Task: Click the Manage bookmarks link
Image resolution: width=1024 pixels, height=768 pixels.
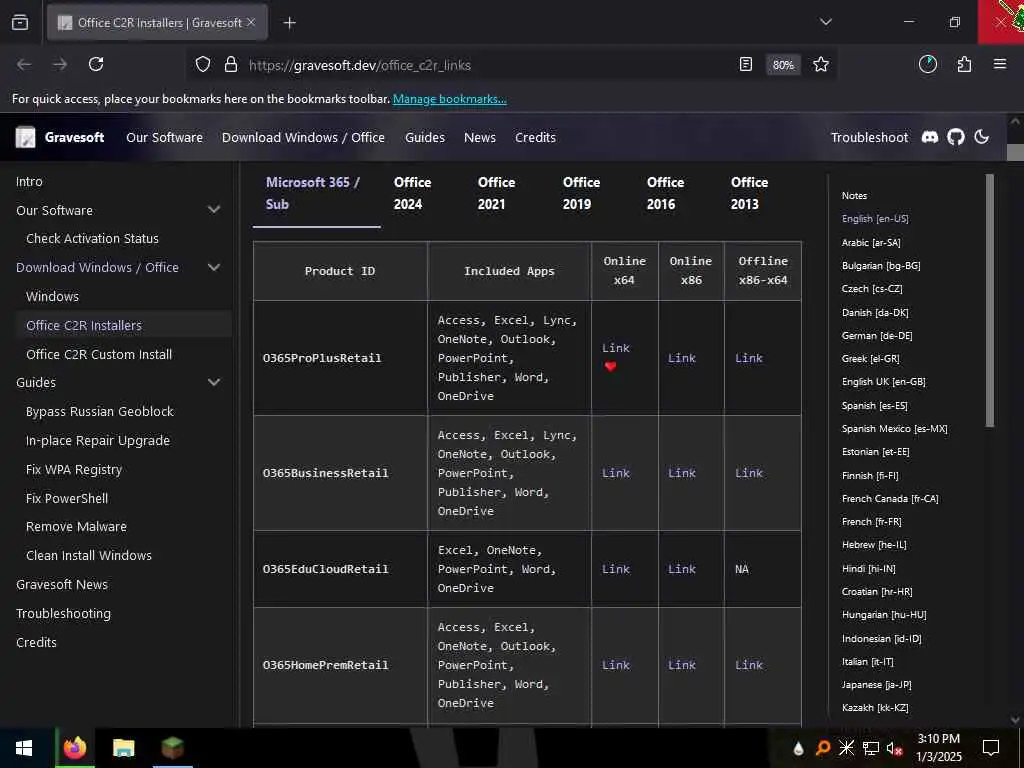Action: coord(449,99)
